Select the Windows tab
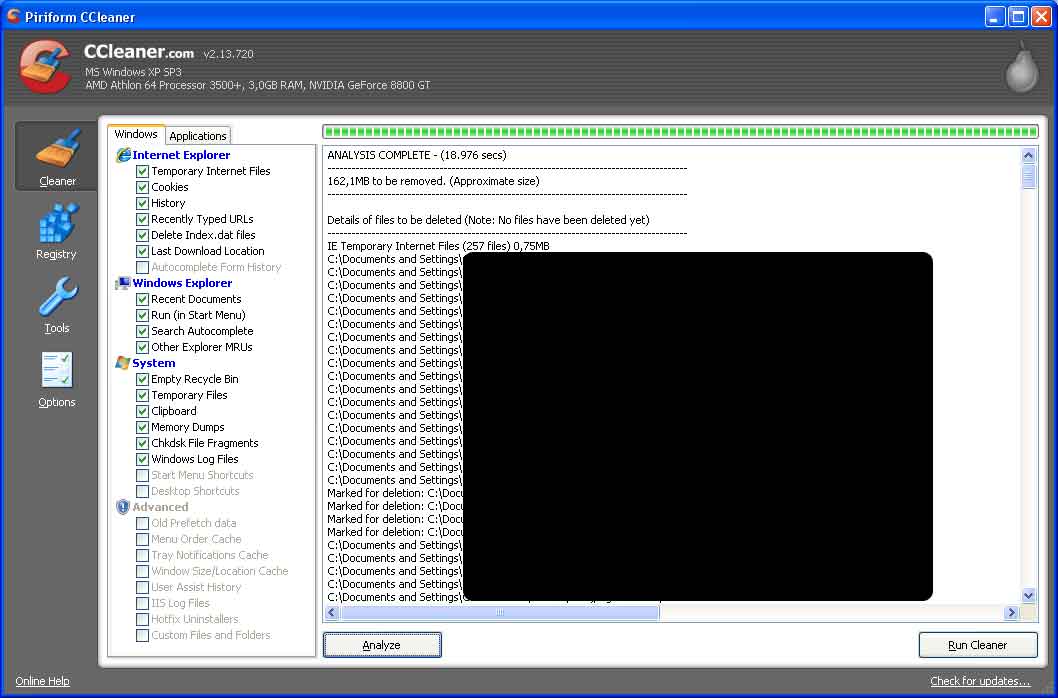 136,134
